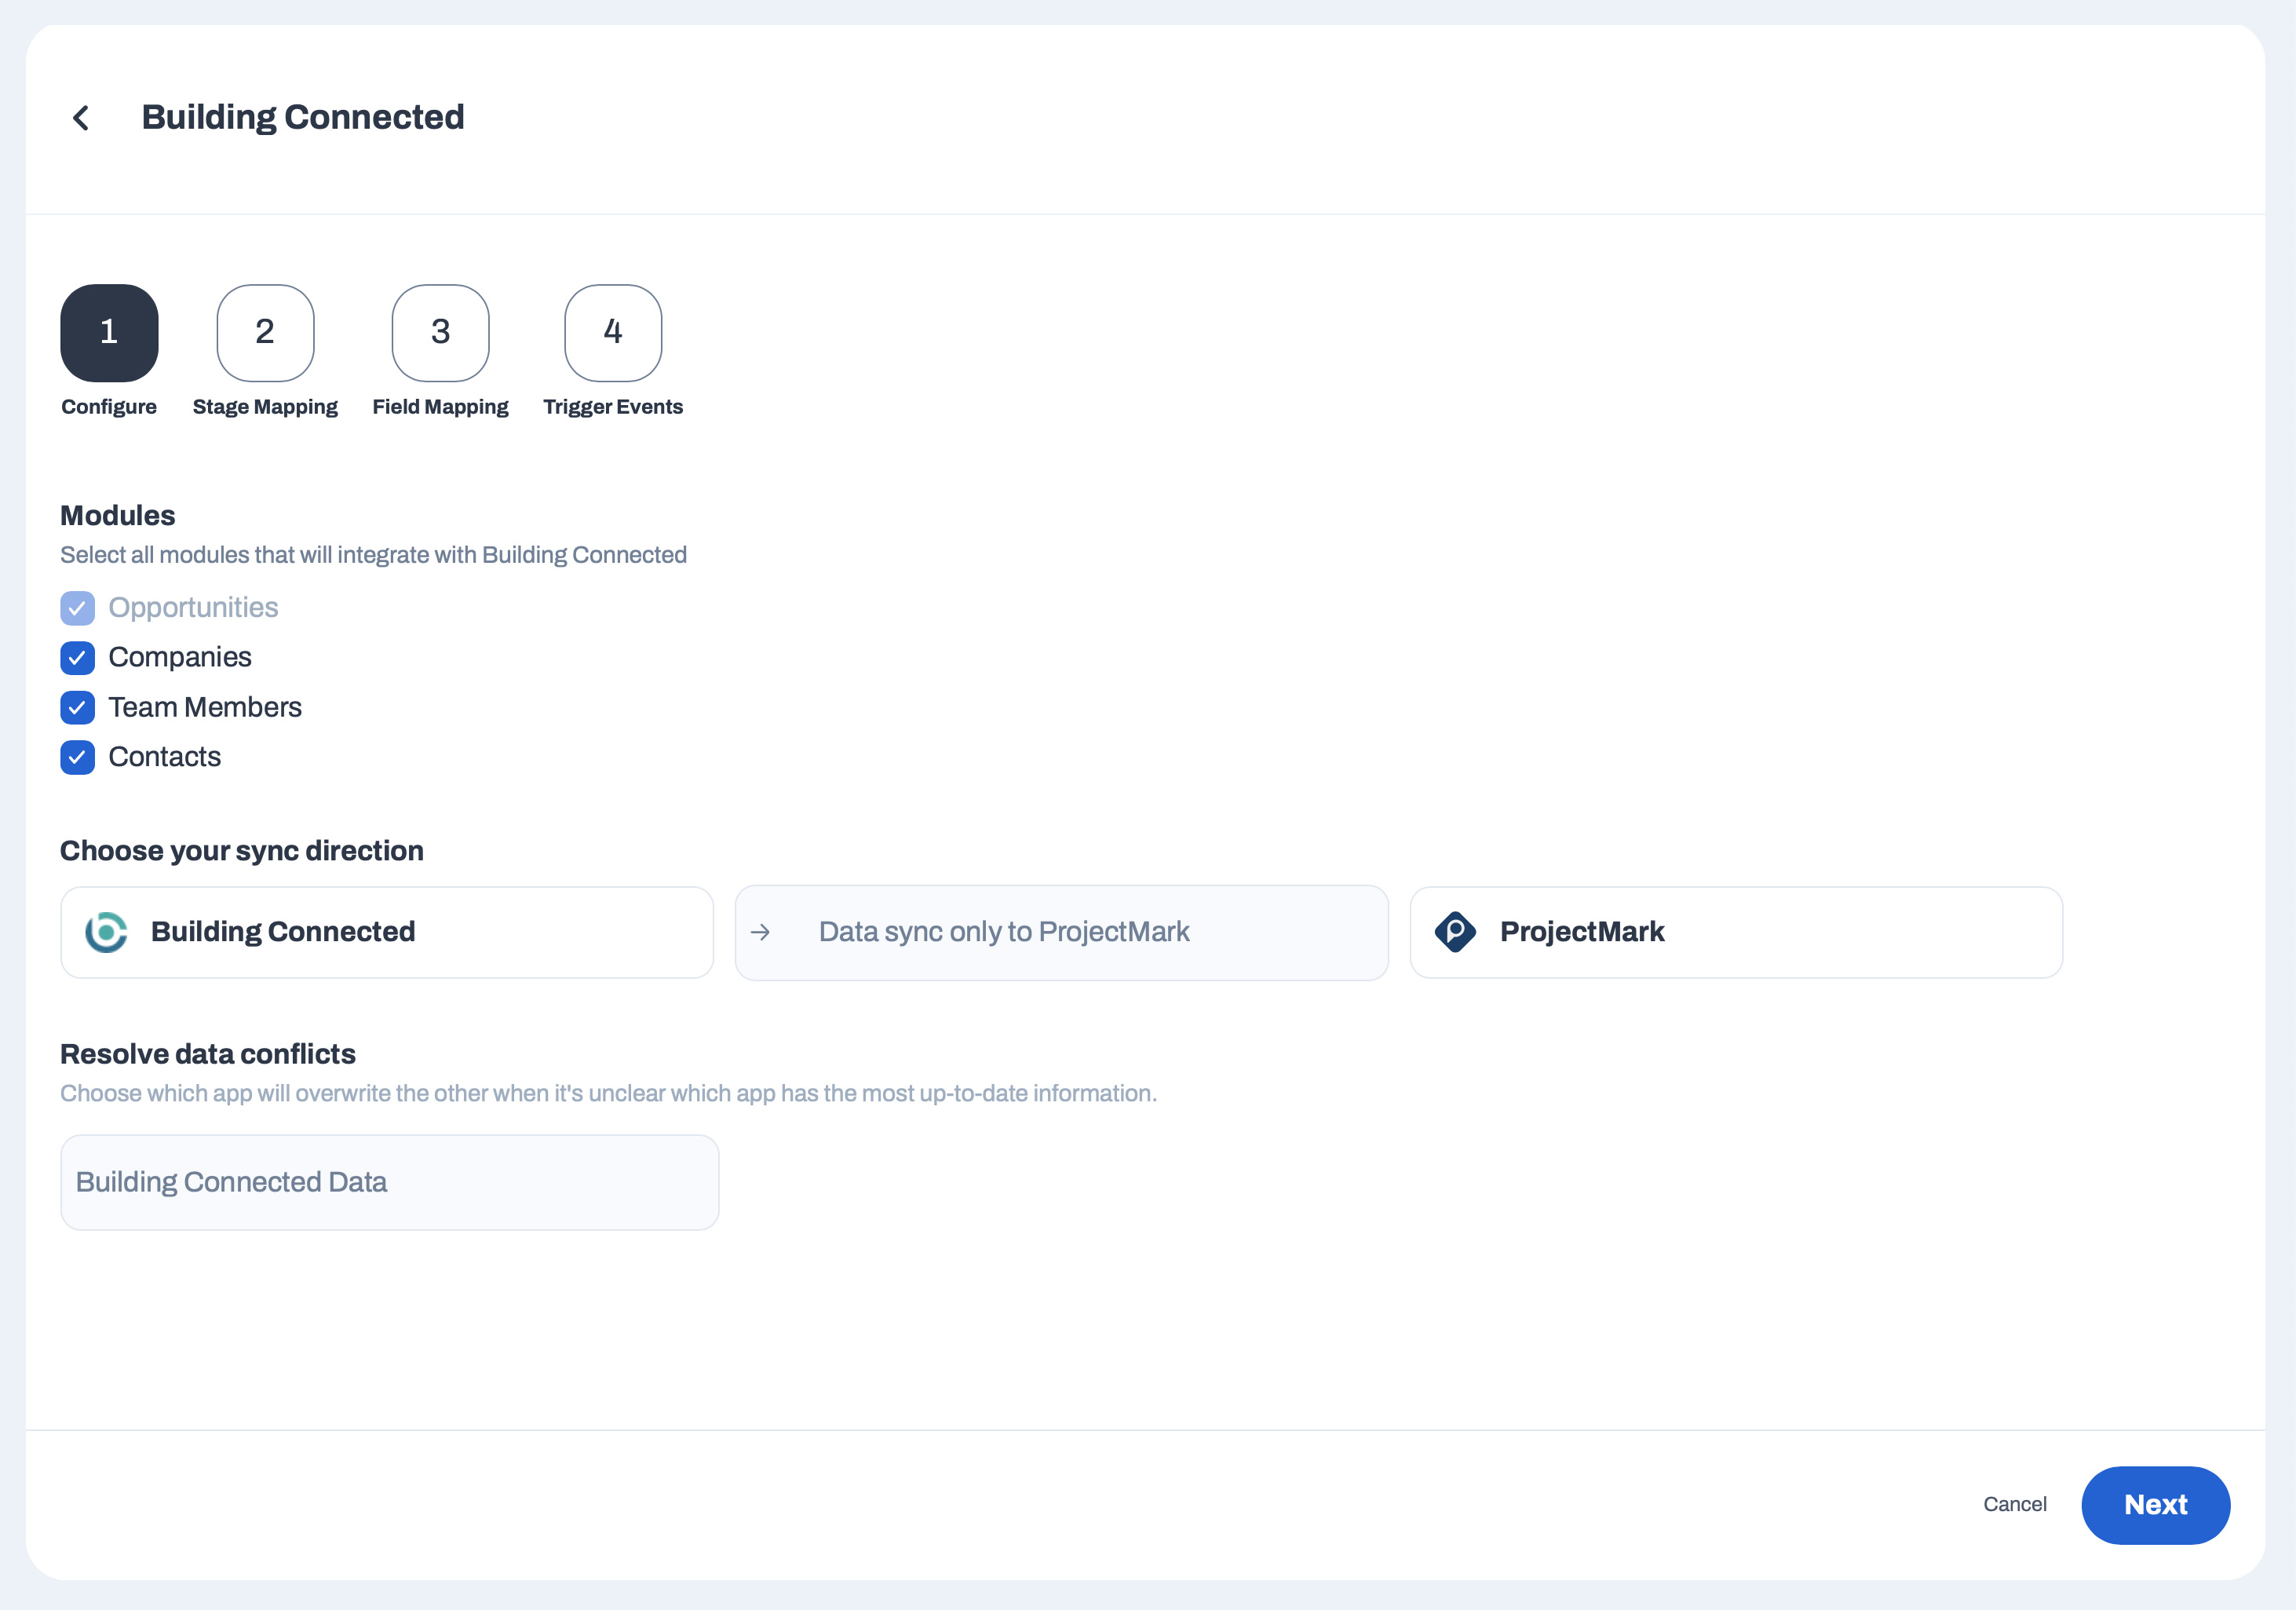Go to step 3 Field Mapping
Image resolution: width=2296 pixels, height=1610 pixels.
[x=440, y=333]
